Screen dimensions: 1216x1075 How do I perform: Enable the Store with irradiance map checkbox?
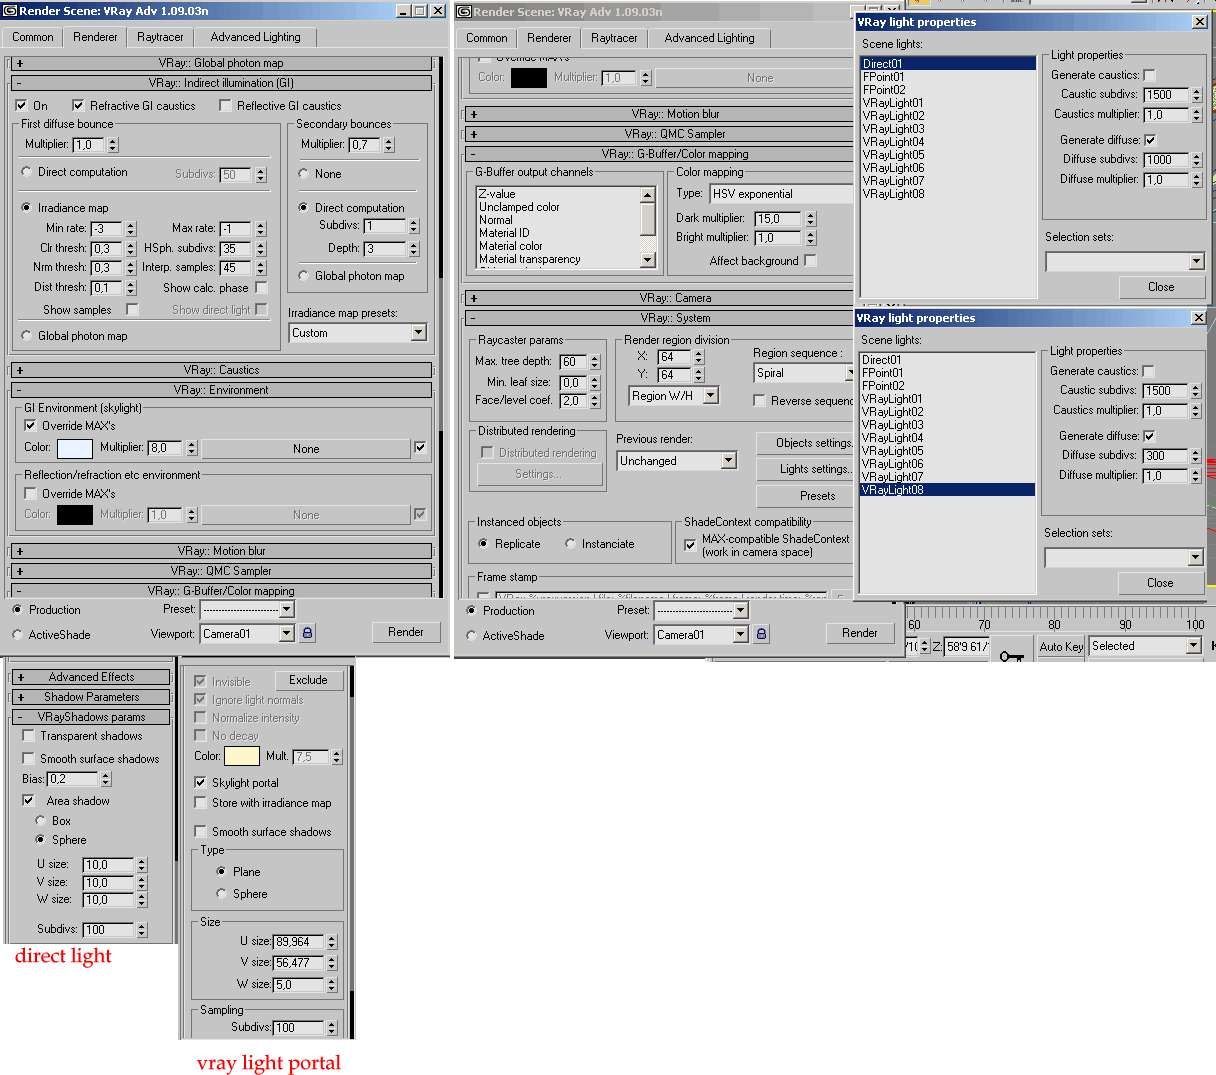coord(200,802)
